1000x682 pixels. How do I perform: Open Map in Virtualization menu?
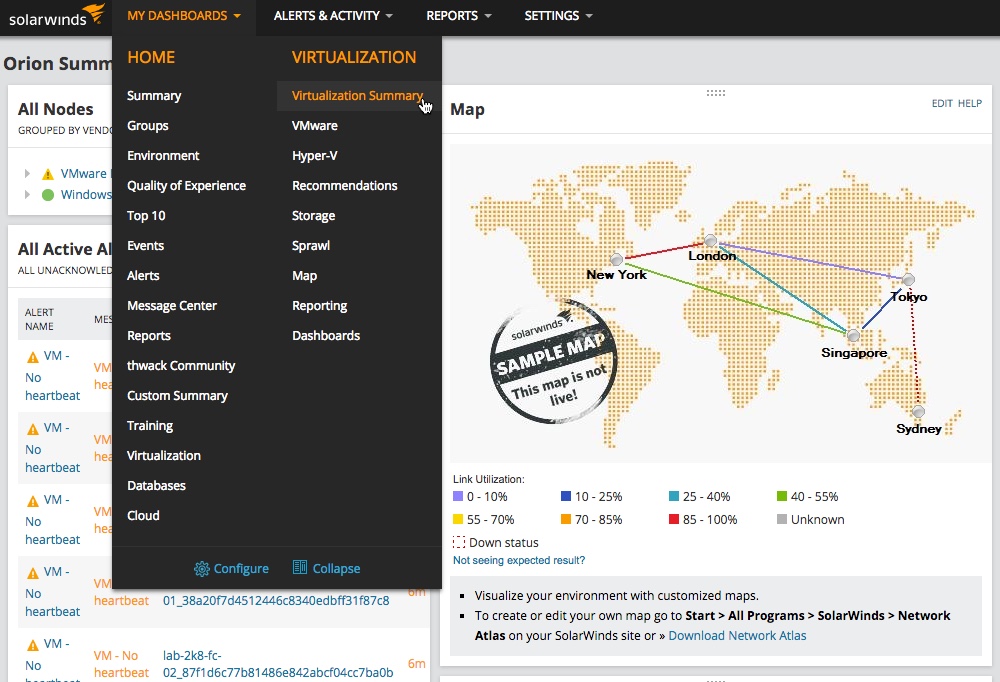(x=304, y=276)
